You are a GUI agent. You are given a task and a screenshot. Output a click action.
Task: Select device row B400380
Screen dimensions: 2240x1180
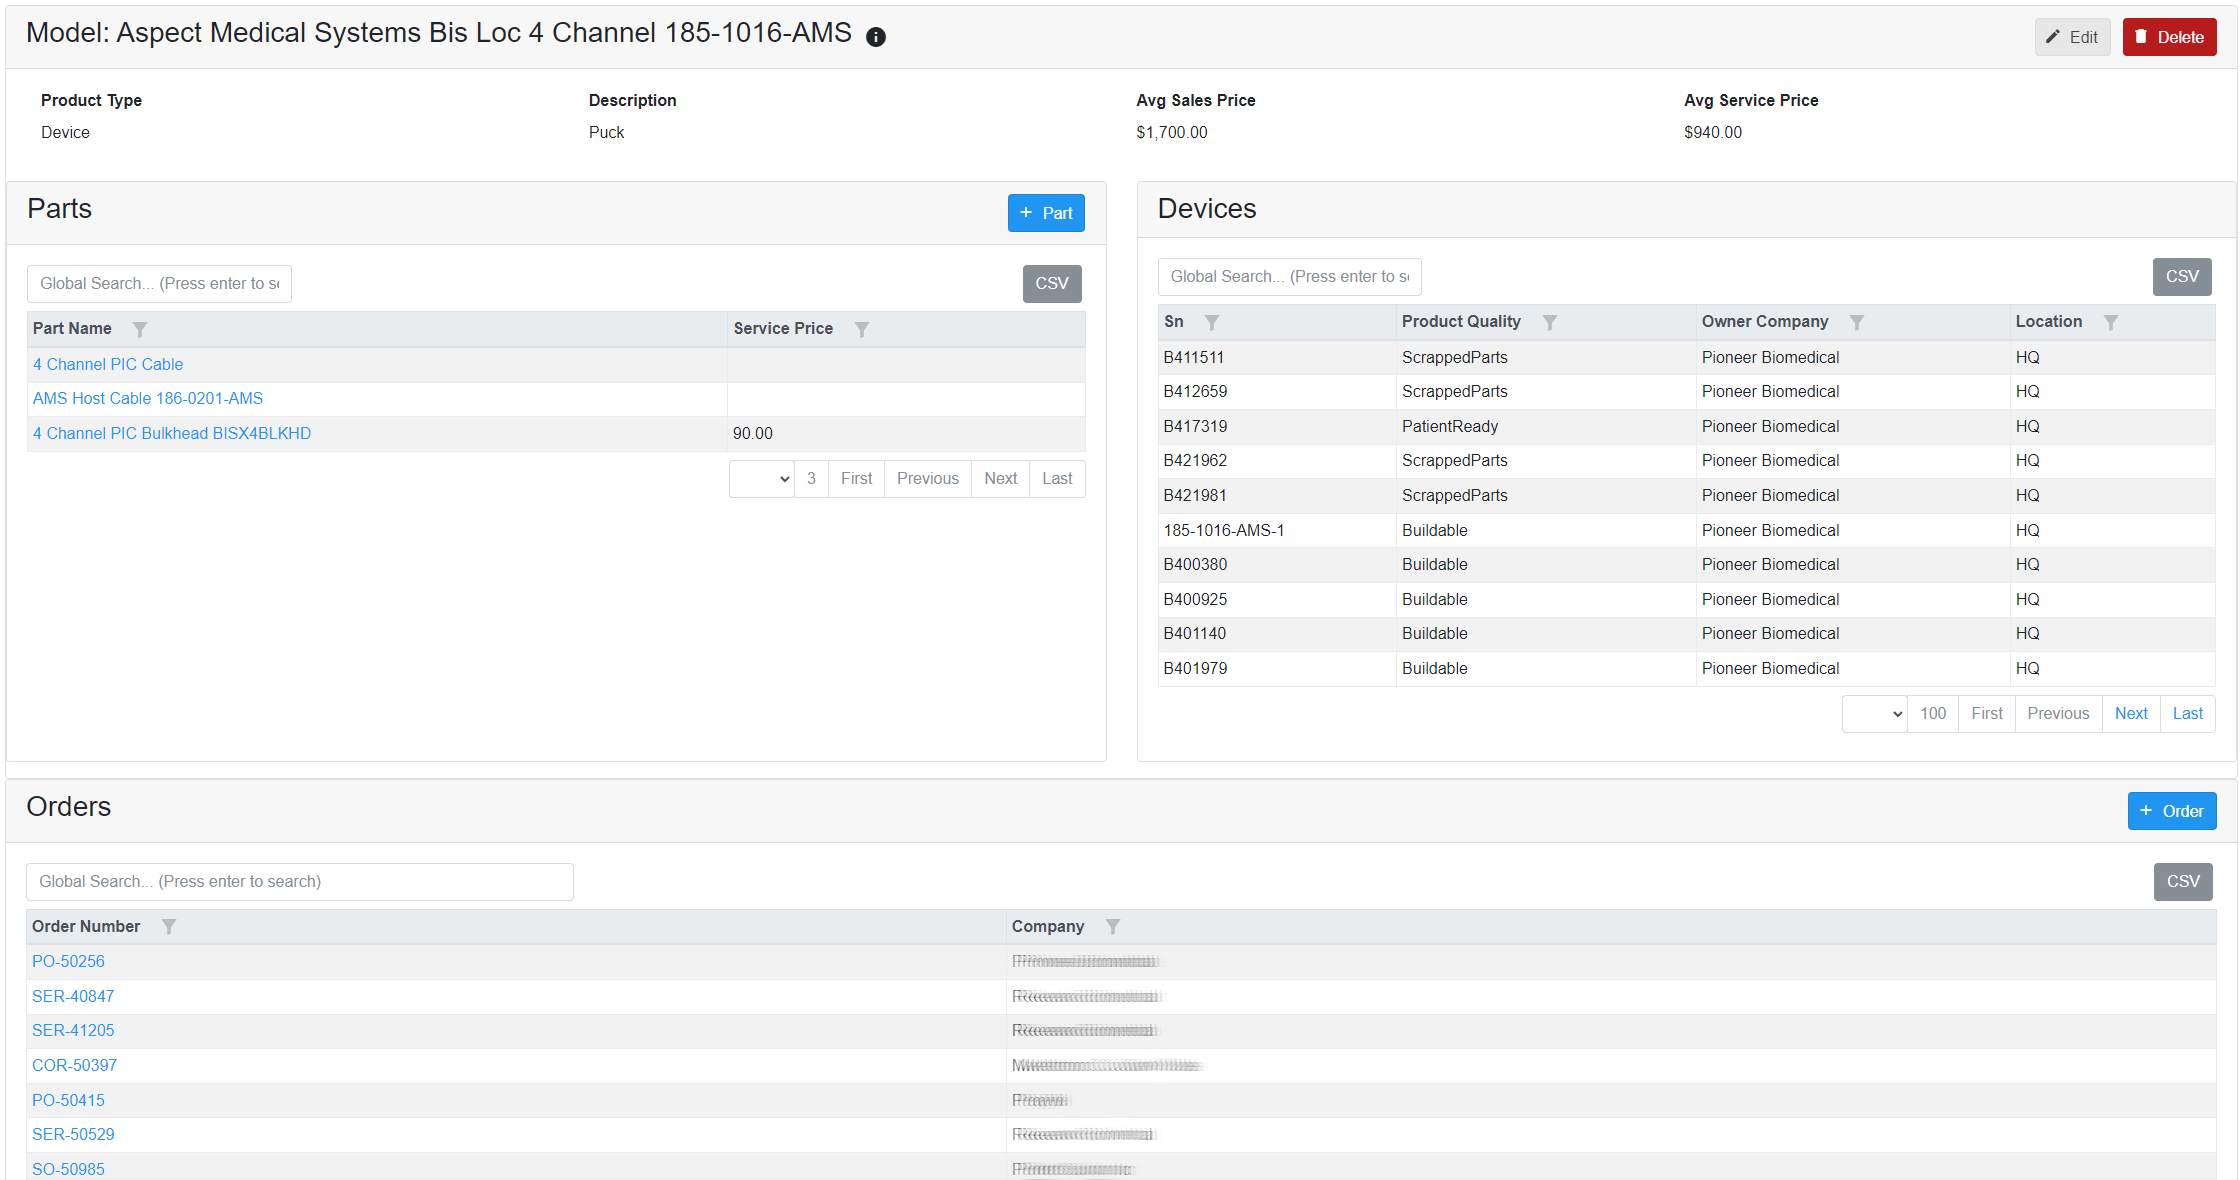click(1686, 565)
